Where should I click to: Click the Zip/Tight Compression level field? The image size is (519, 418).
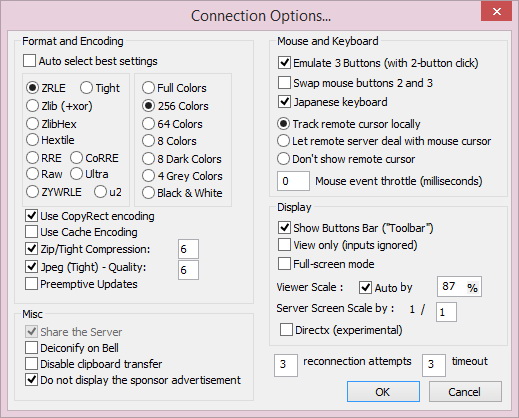[188, 249]
